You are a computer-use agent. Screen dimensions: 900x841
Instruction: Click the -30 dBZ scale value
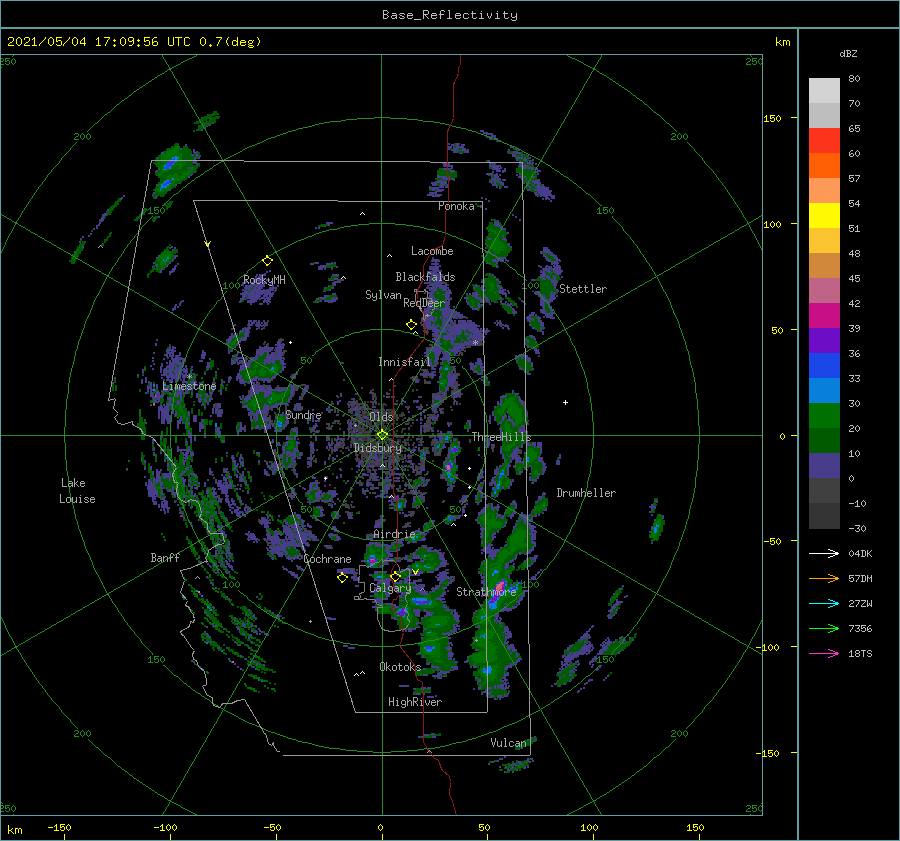857,528
